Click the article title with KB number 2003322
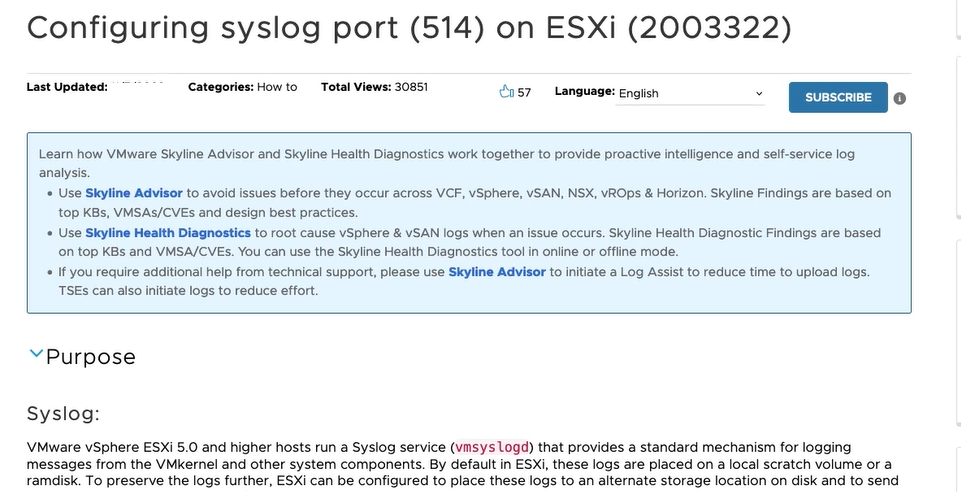Image resolution: width=961 pixels, height=492 pixels. [x=409, y=28]
